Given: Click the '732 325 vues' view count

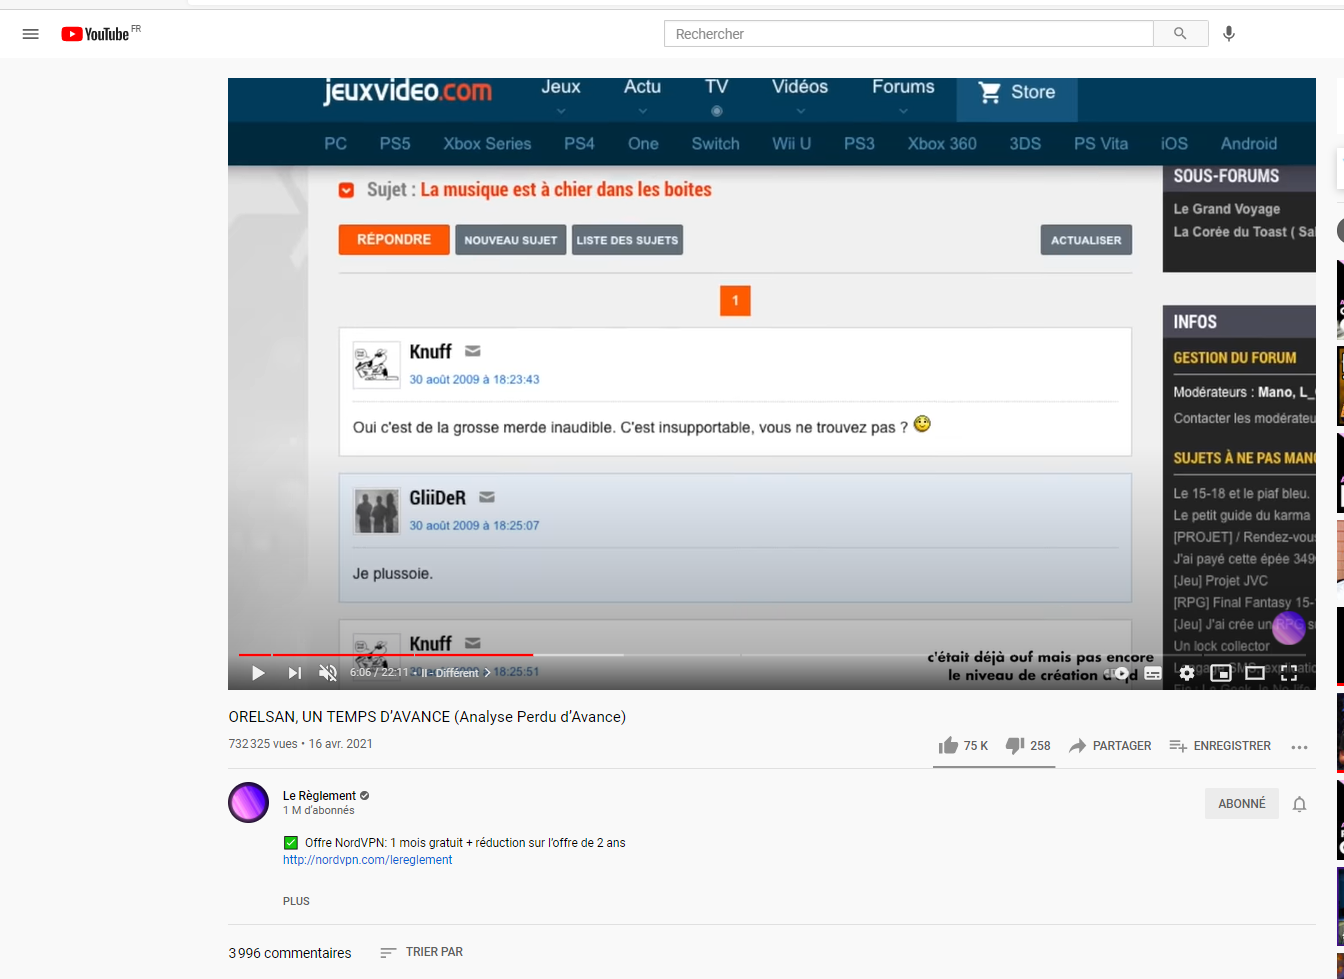Looking at the screenshot, I should [263, 744].
